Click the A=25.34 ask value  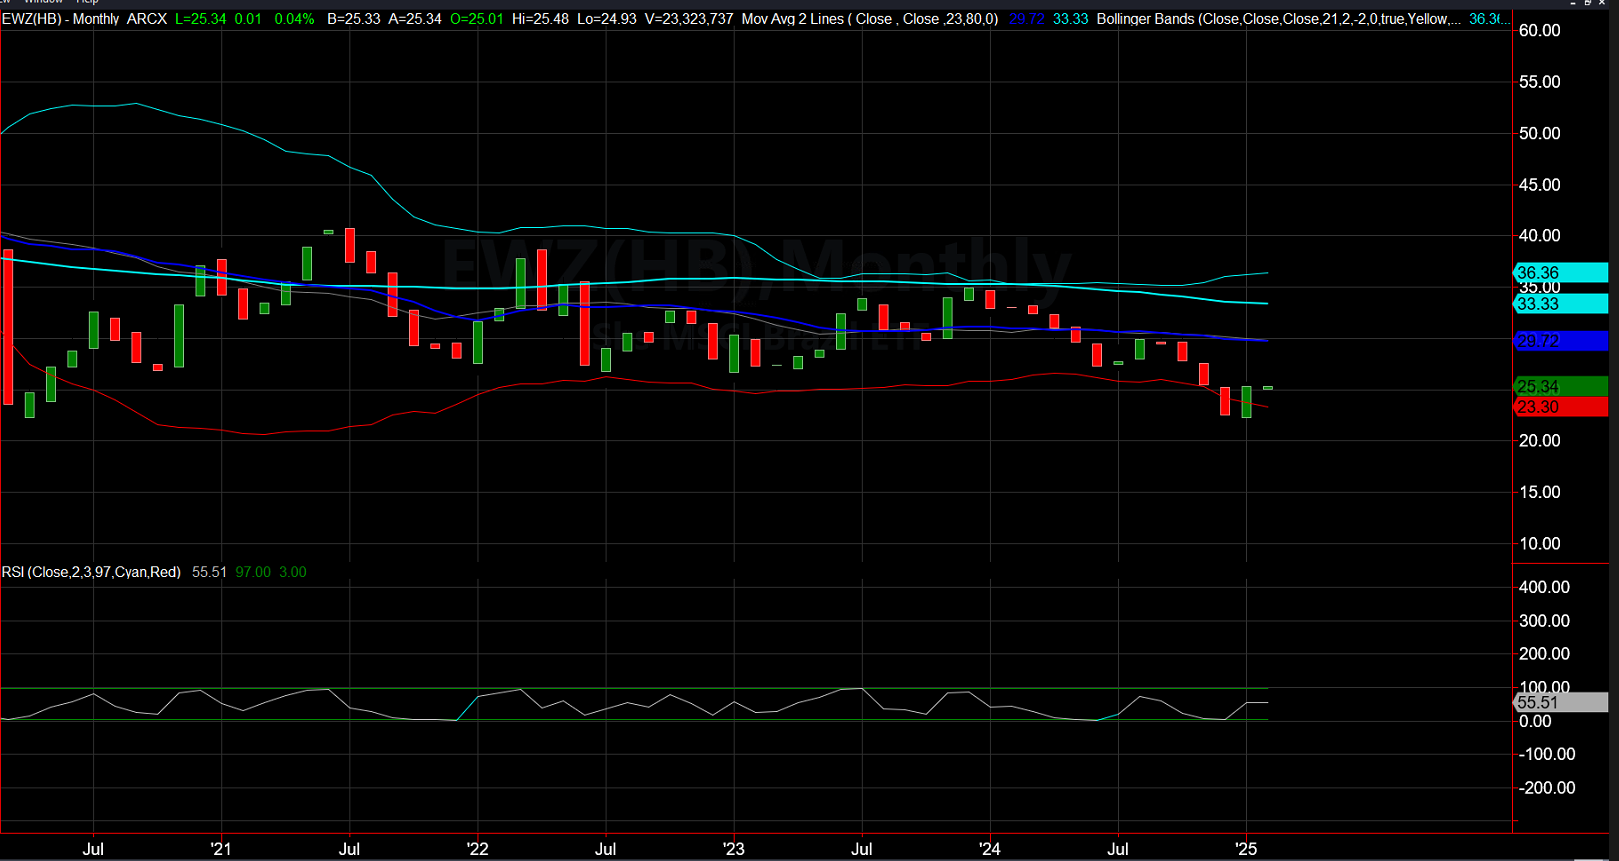pyautogui.click(x=415, y=19)
